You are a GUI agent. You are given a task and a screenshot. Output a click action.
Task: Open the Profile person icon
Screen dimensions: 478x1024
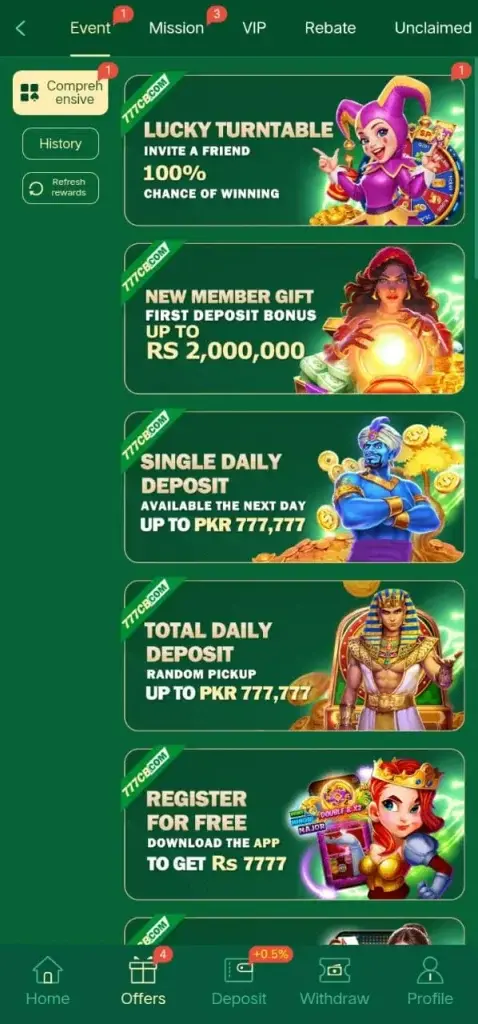click(430, 970)
